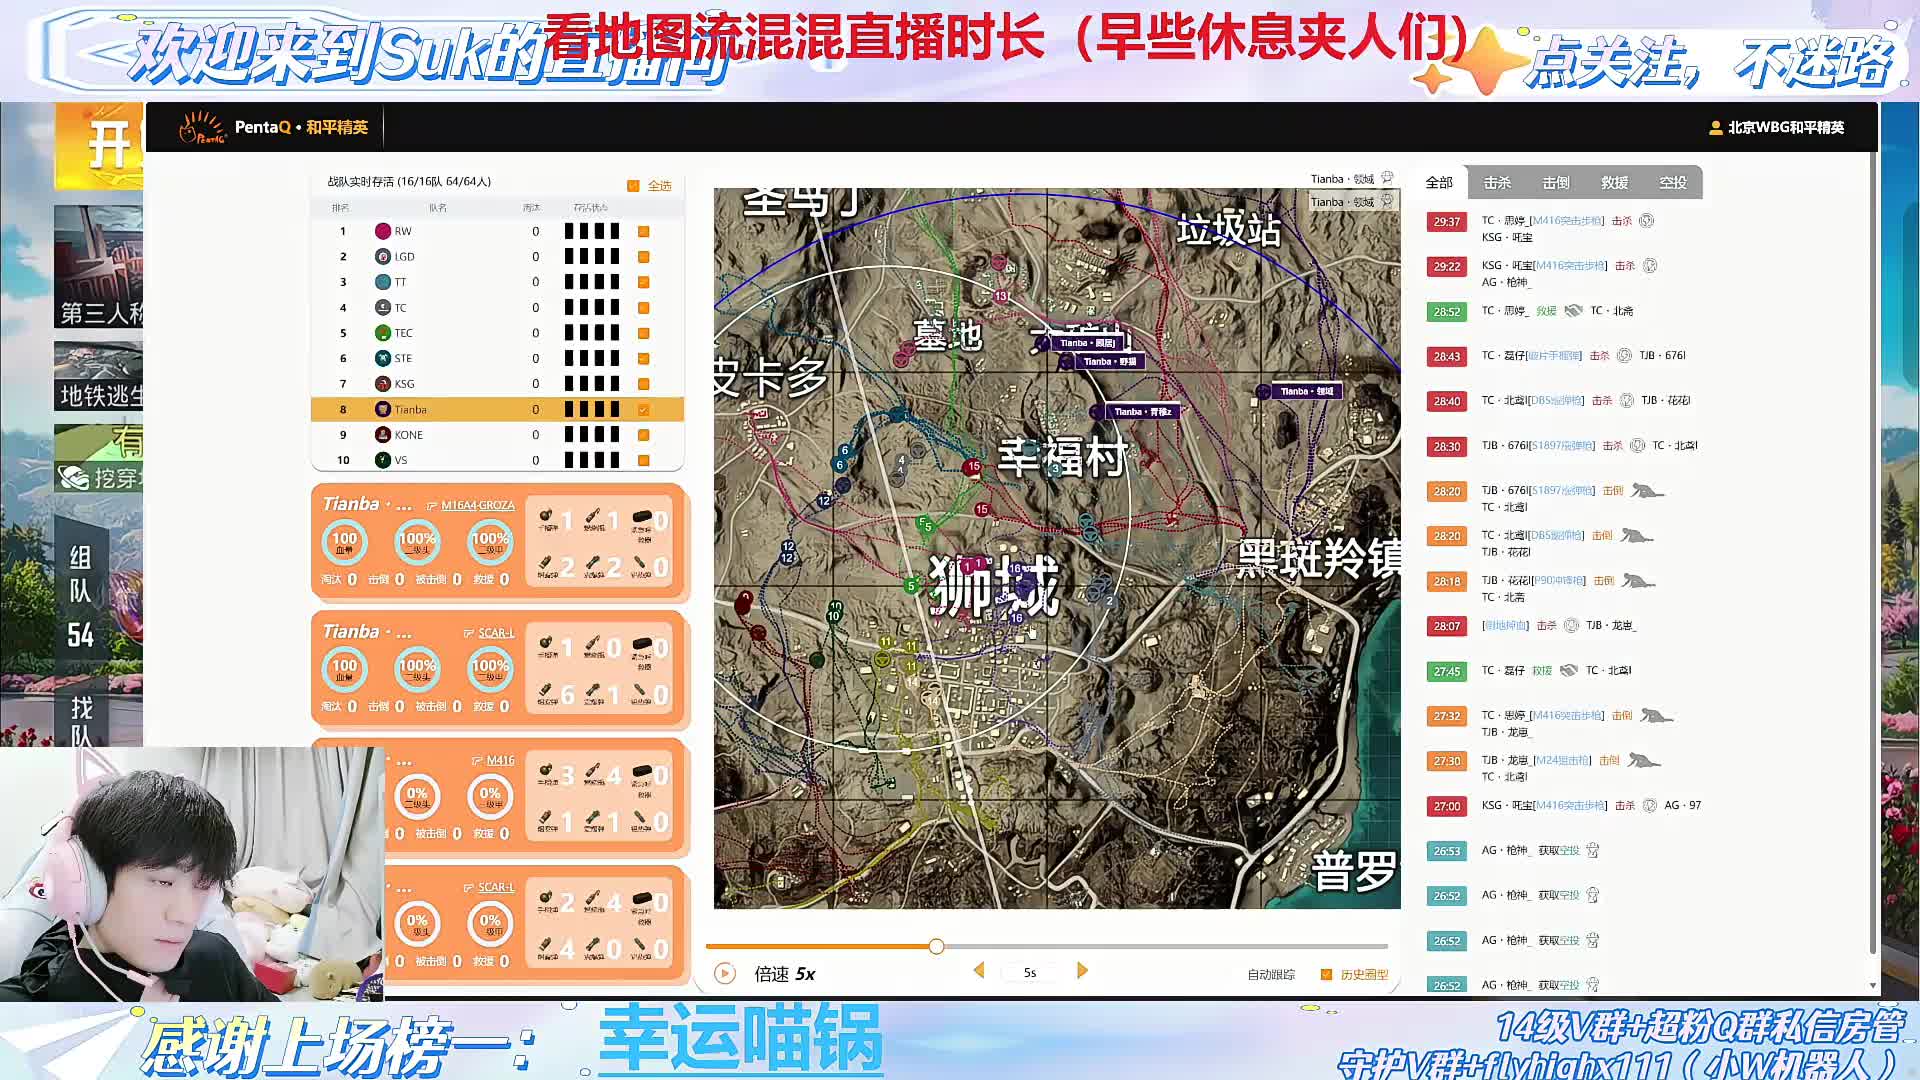Image resolution: width=1920 pixels, height=1080 pixels.
Task: Toggle the RW team checkbox
Action: click(x=644, y=231)
